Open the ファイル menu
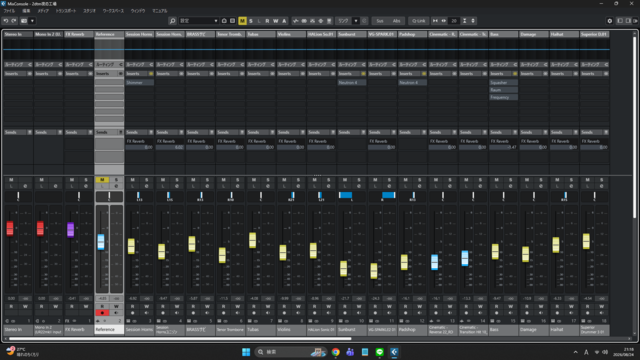The width and height of the screenshot is (640, 360). point(9,11)
